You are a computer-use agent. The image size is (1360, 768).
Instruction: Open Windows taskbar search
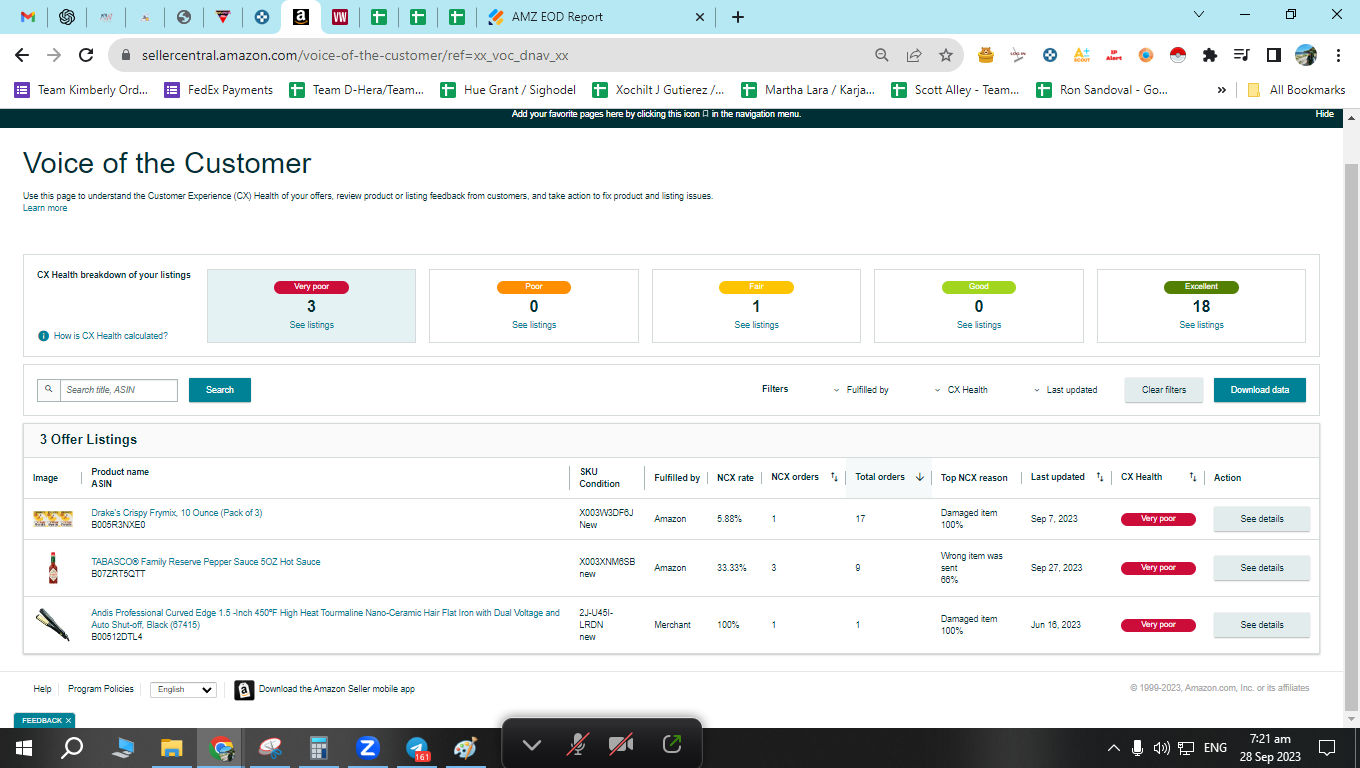(72, 746)
